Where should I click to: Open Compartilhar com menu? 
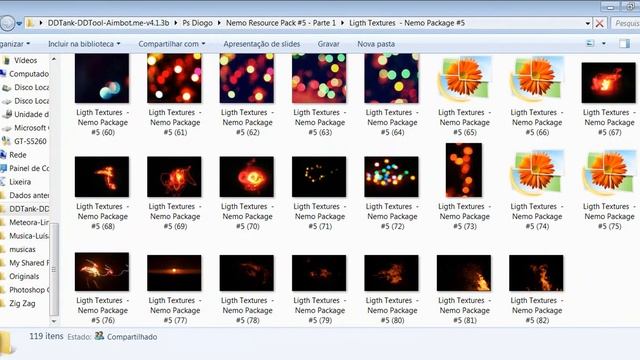[x=172, y=44]
